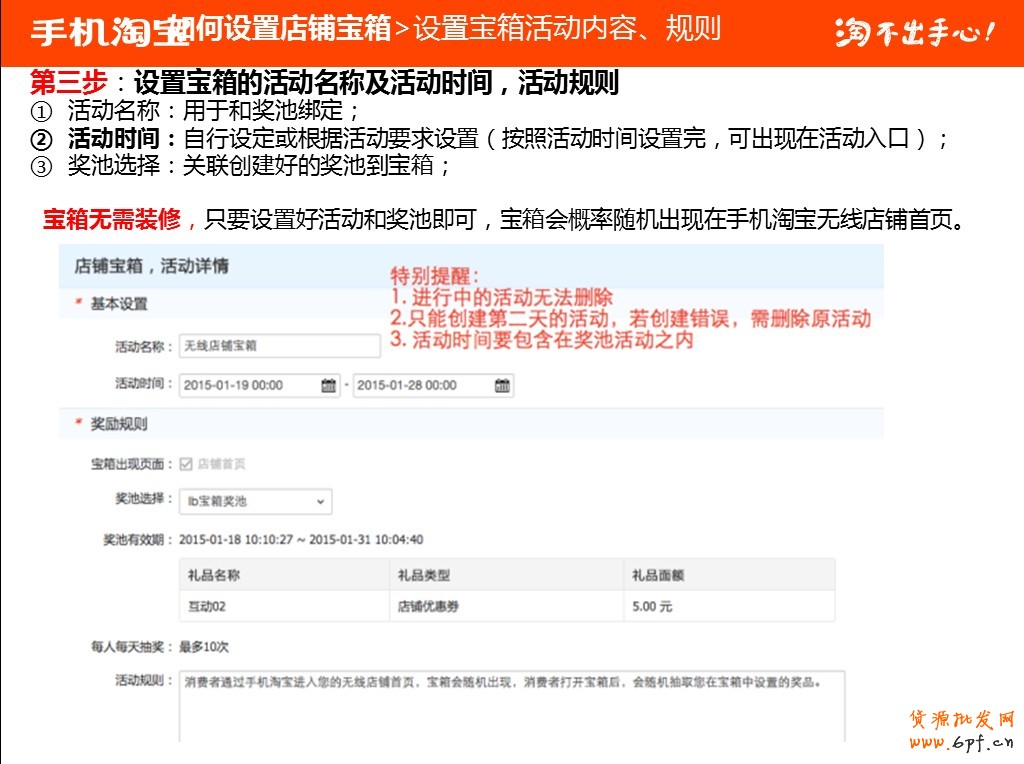Click the start time field 2015-01-19 00:00
Screen dimensions: 1024x764
point(250,386)
